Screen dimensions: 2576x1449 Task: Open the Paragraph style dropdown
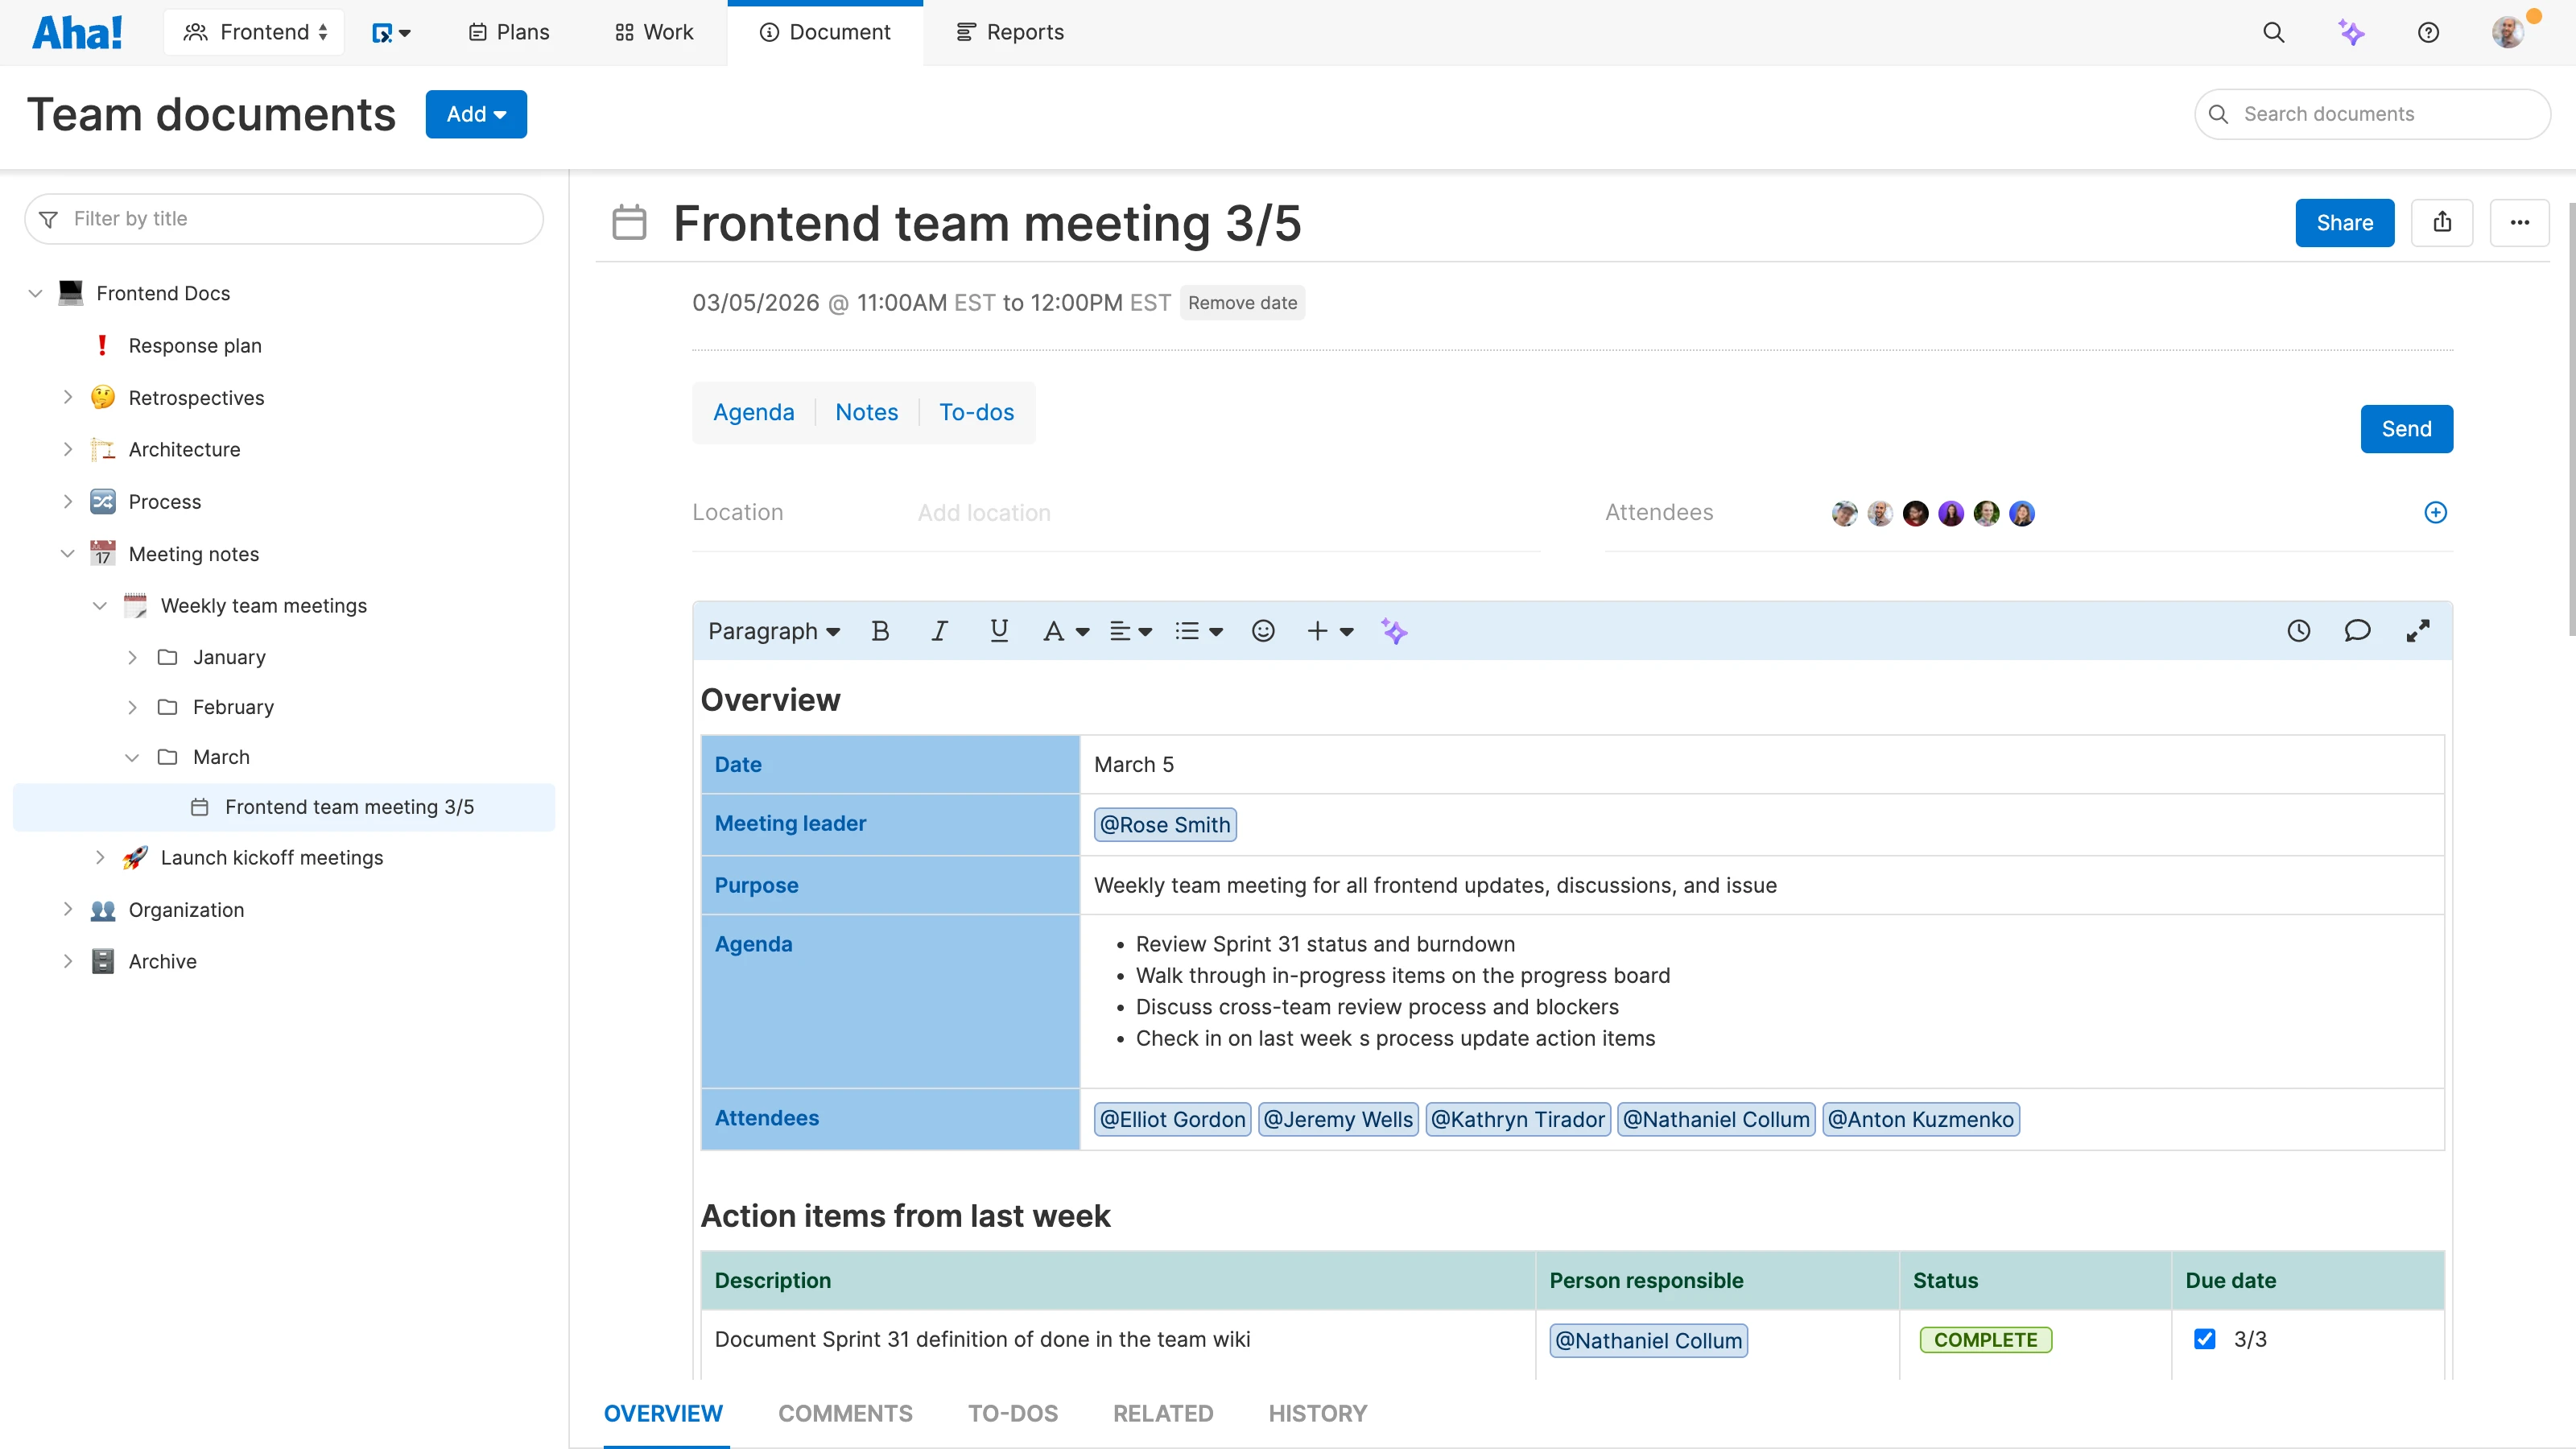[773, 631]
